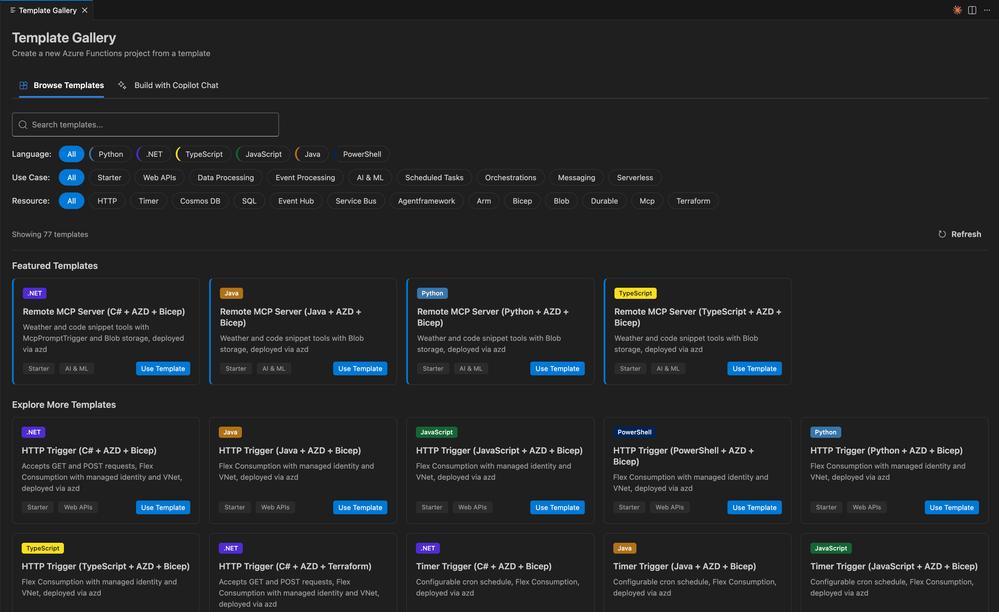This screenshot has width=999, height=612.
Task: Filter resource by HTTP
Action: click(107, 201)
